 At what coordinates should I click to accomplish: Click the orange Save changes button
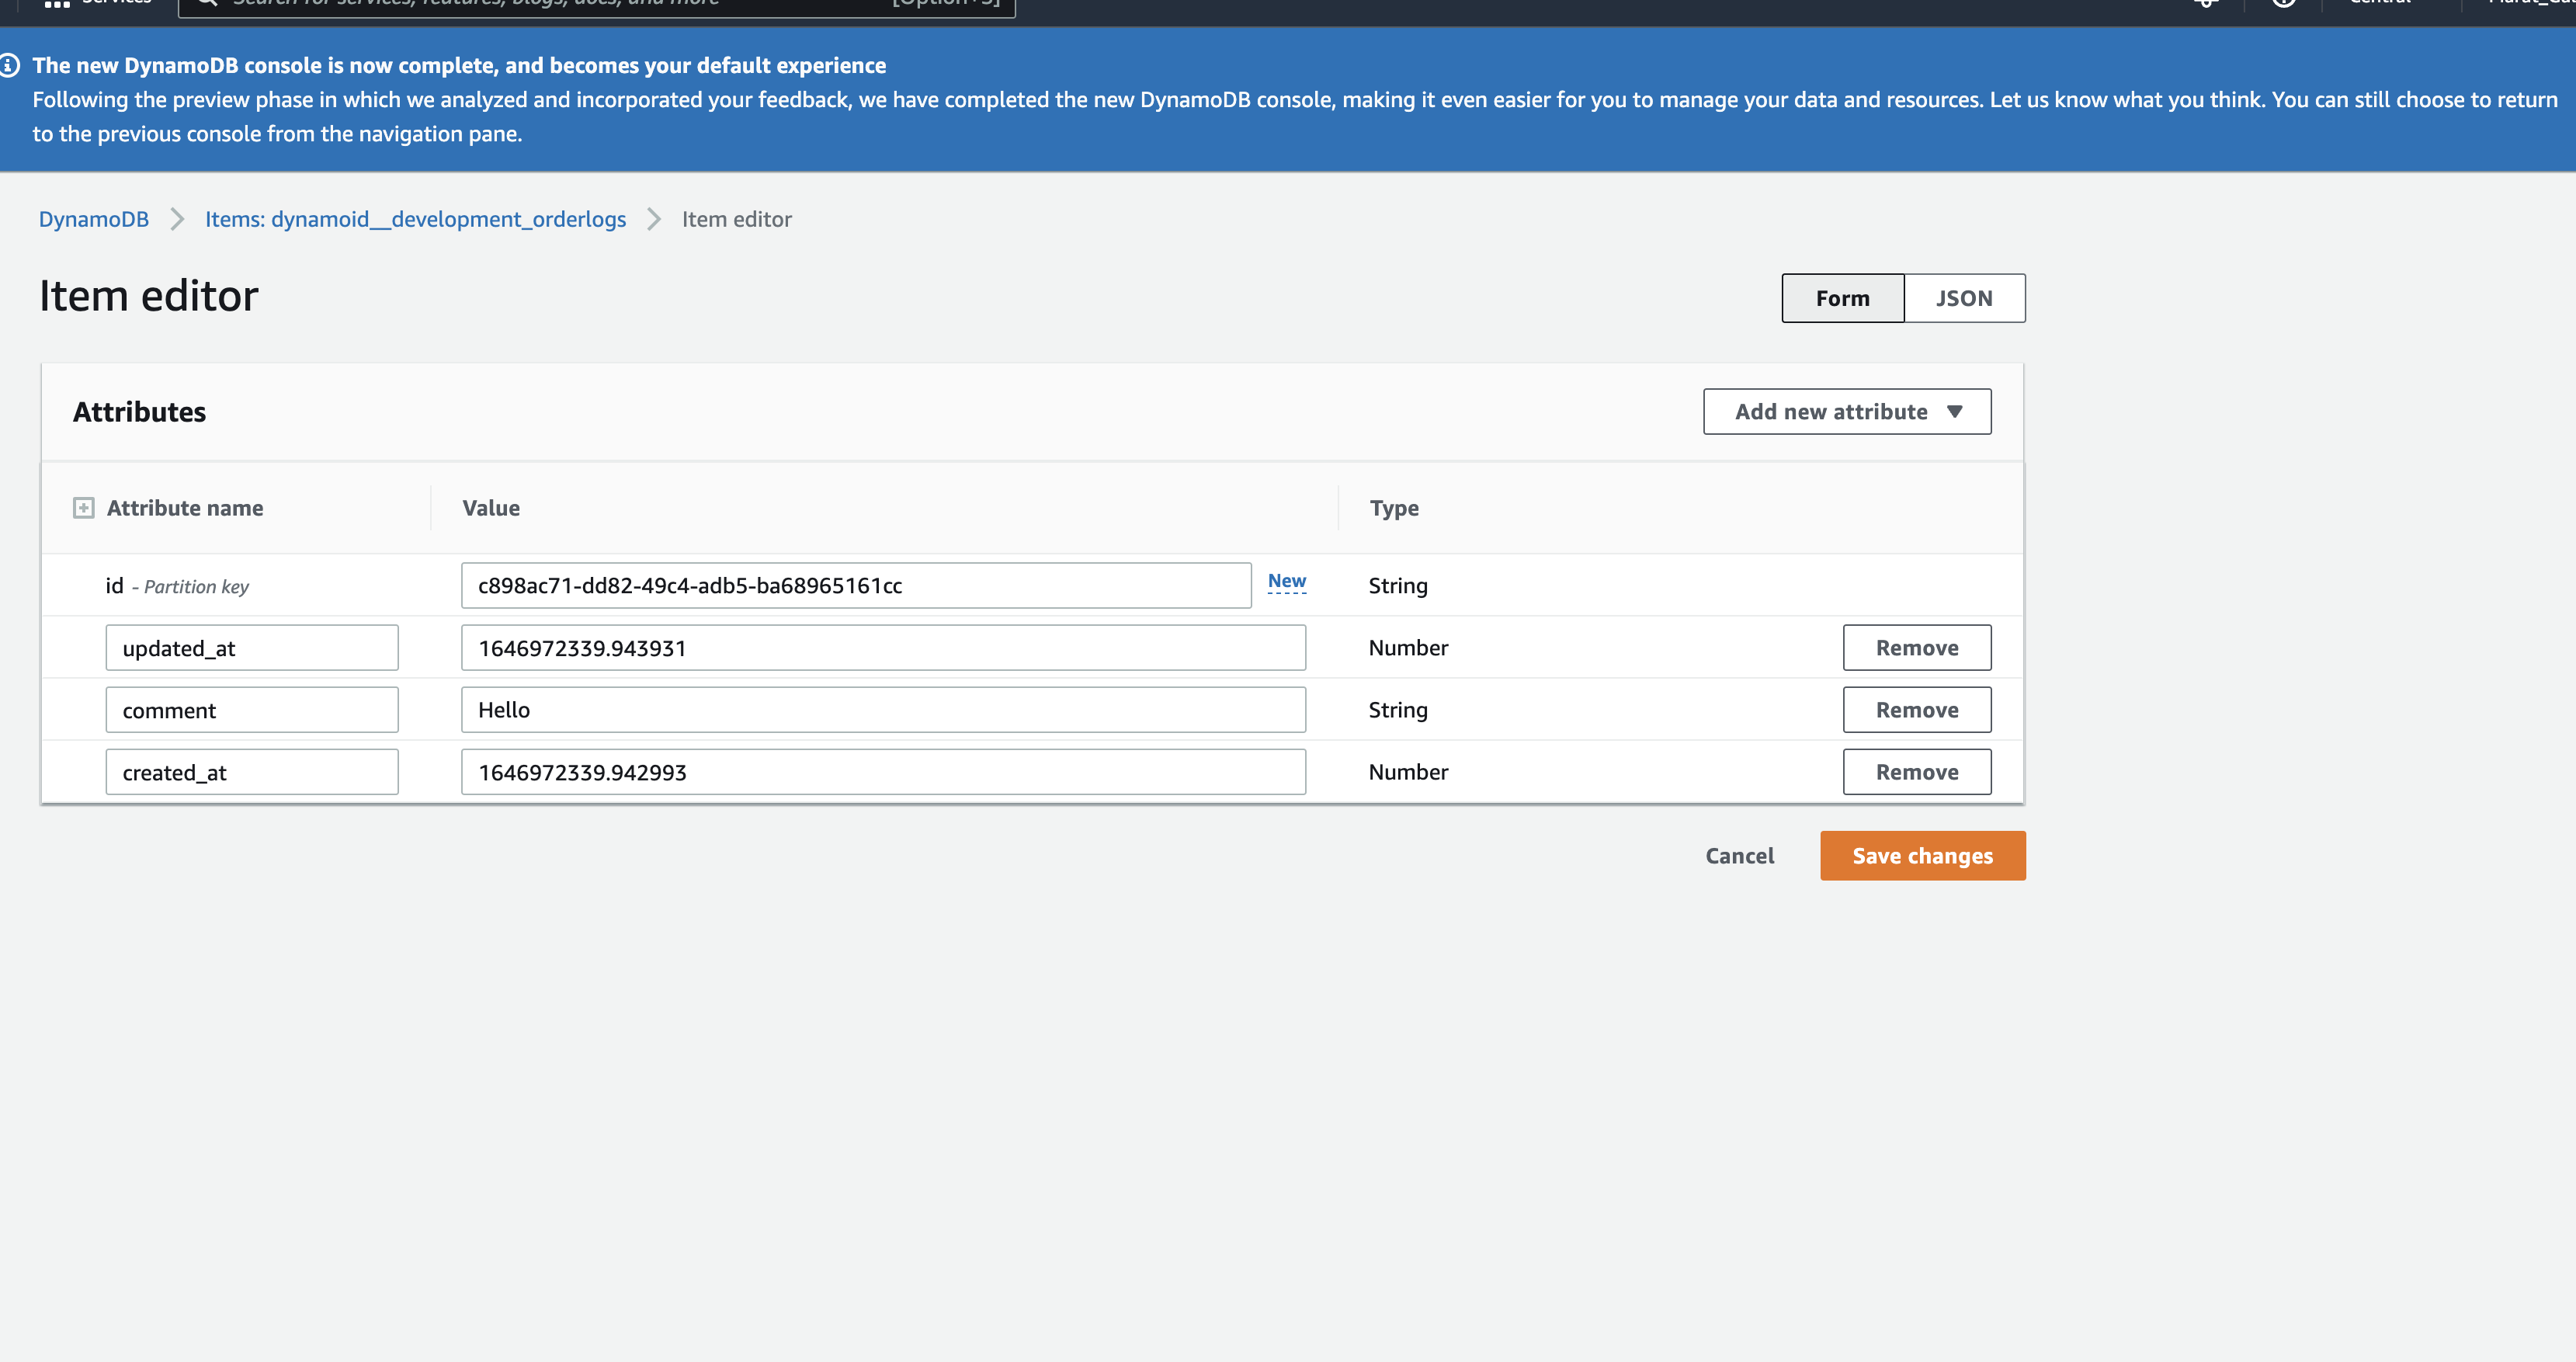(1922, 856)
